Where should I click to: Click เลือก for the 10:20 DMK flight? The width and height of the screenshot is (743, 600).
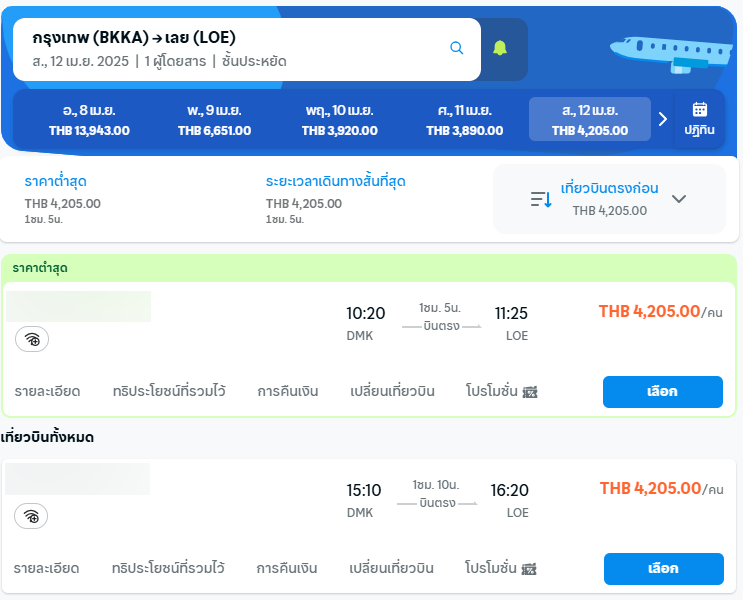(x=662, y=392)
